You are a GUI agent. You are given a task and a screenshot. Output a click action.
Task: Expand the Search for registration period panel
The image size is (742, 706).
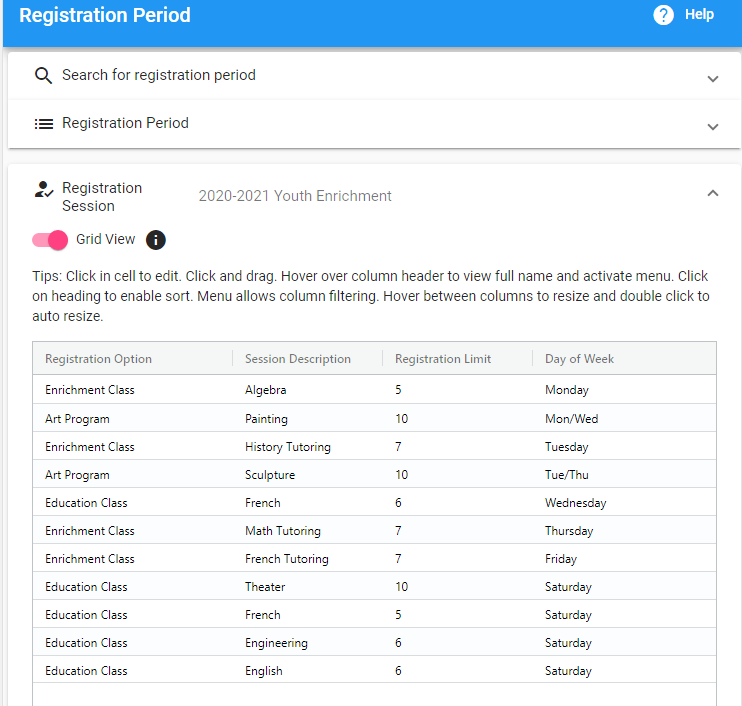[712, 78]
